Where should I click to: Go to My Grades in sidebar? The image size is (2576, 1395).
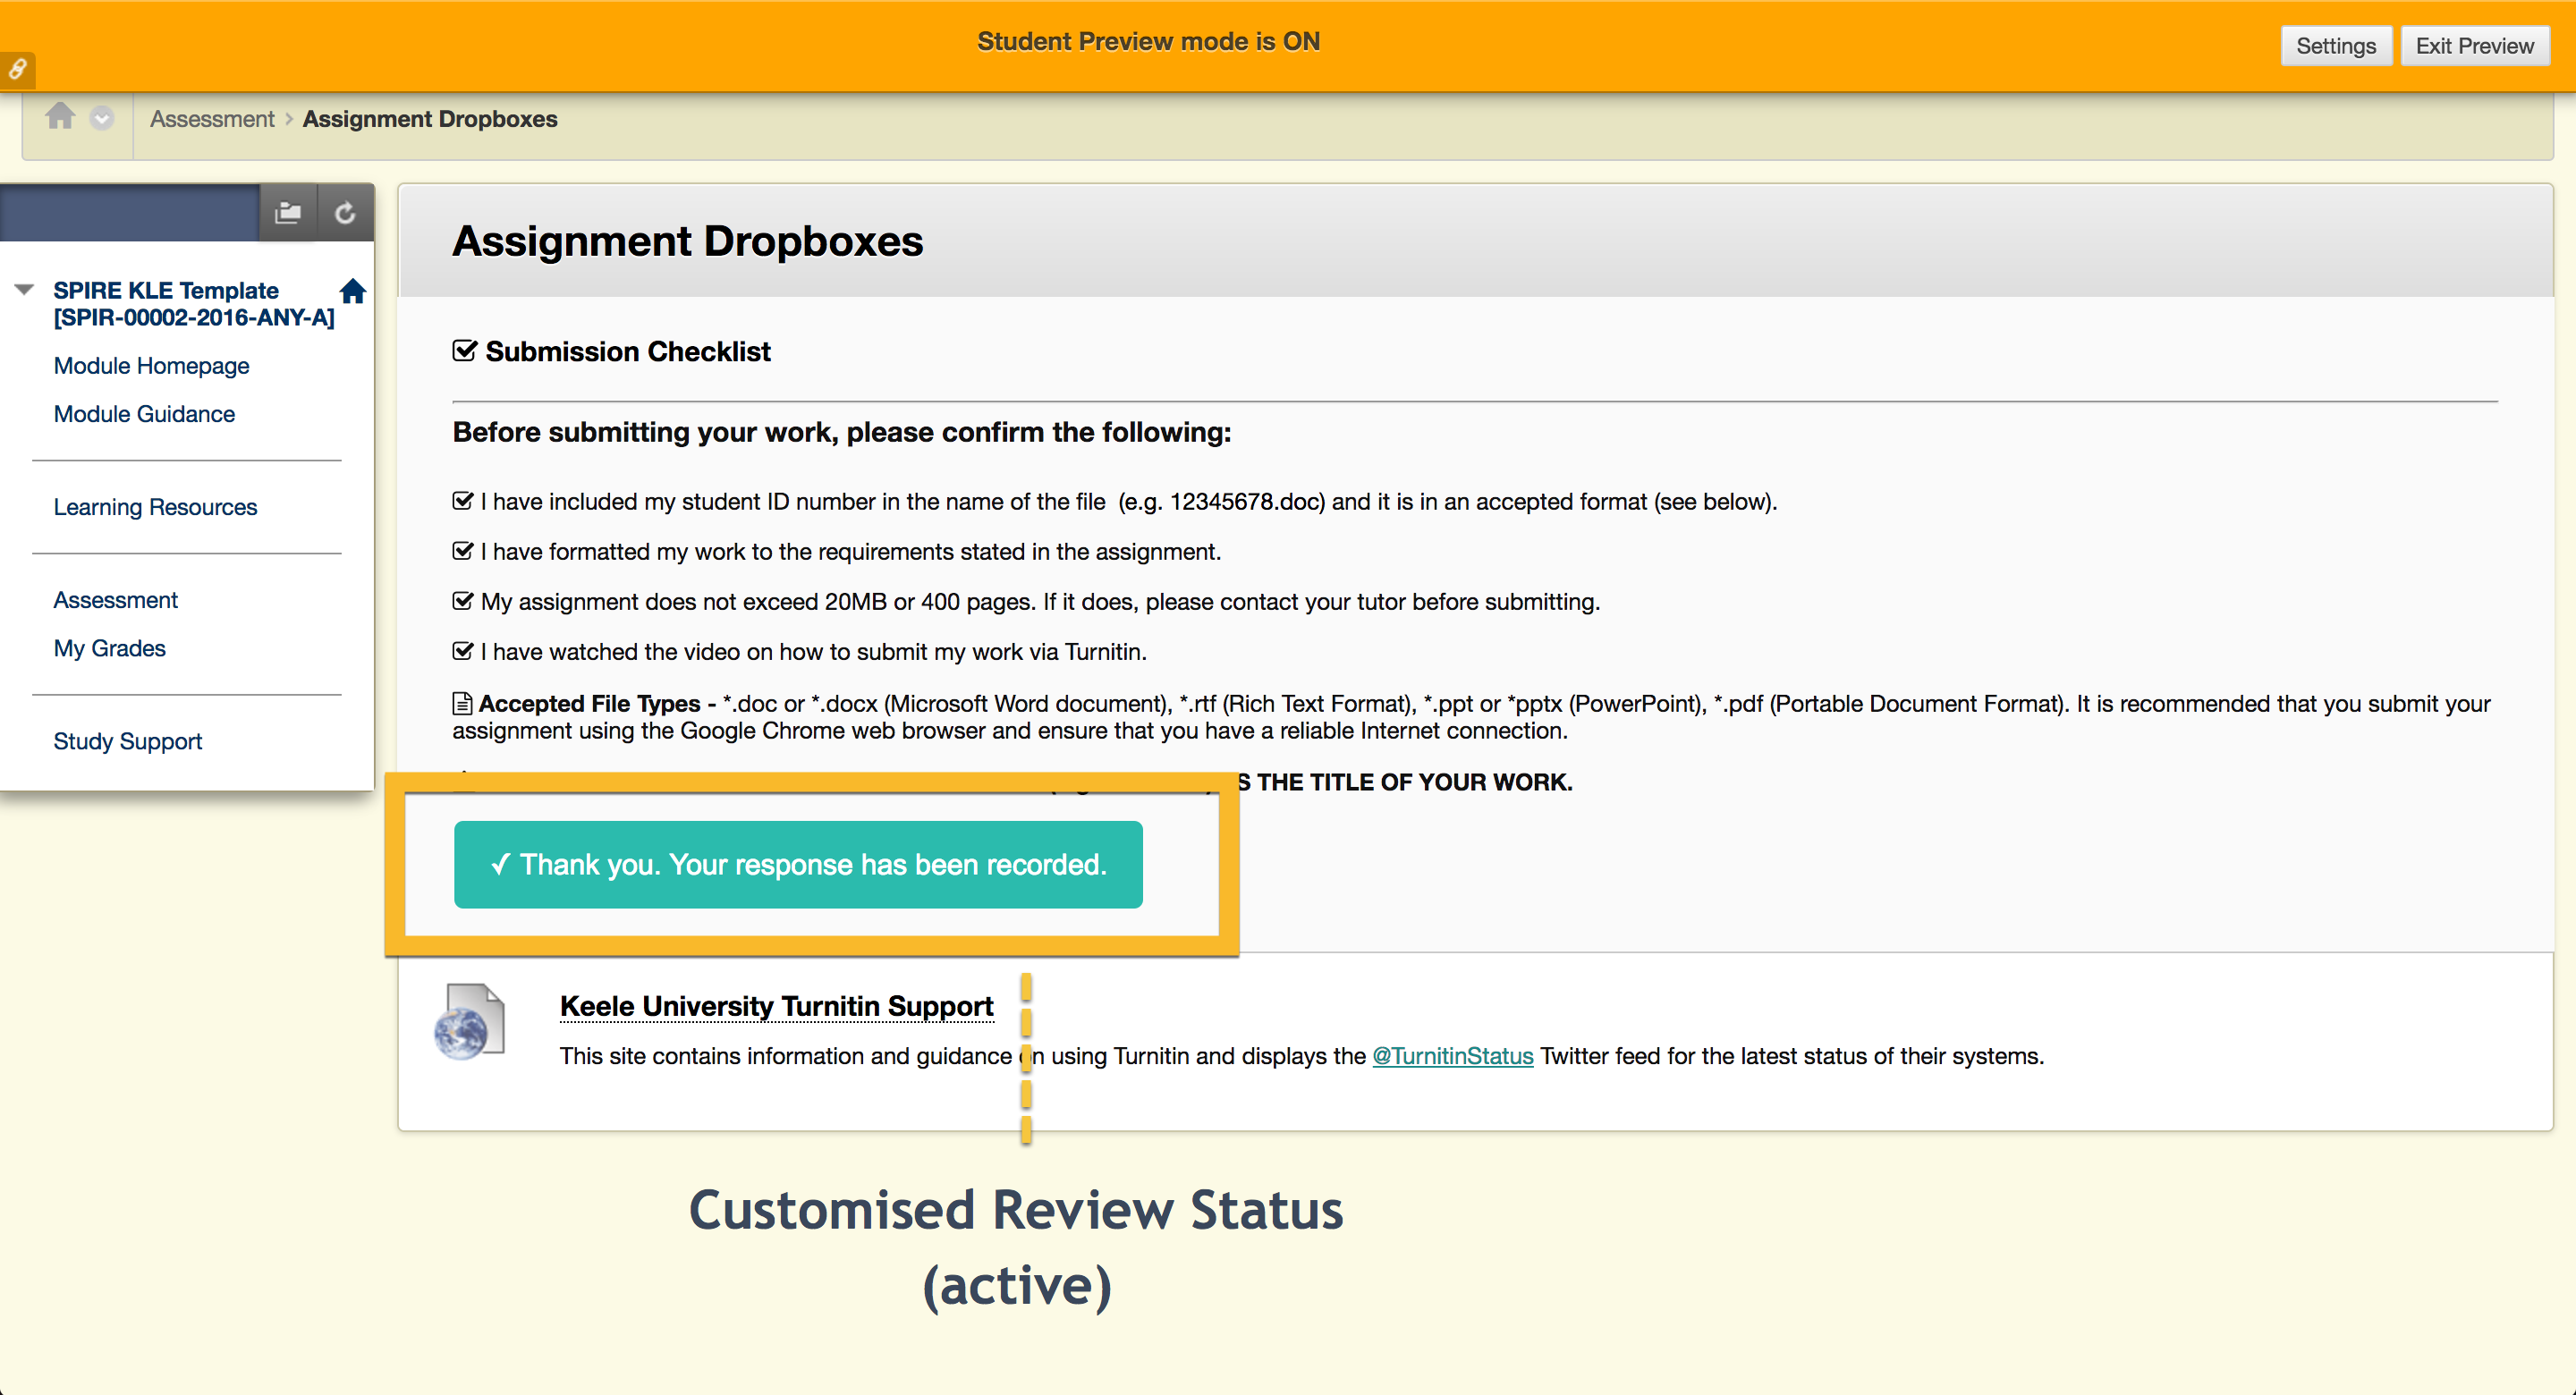[109, 648]
